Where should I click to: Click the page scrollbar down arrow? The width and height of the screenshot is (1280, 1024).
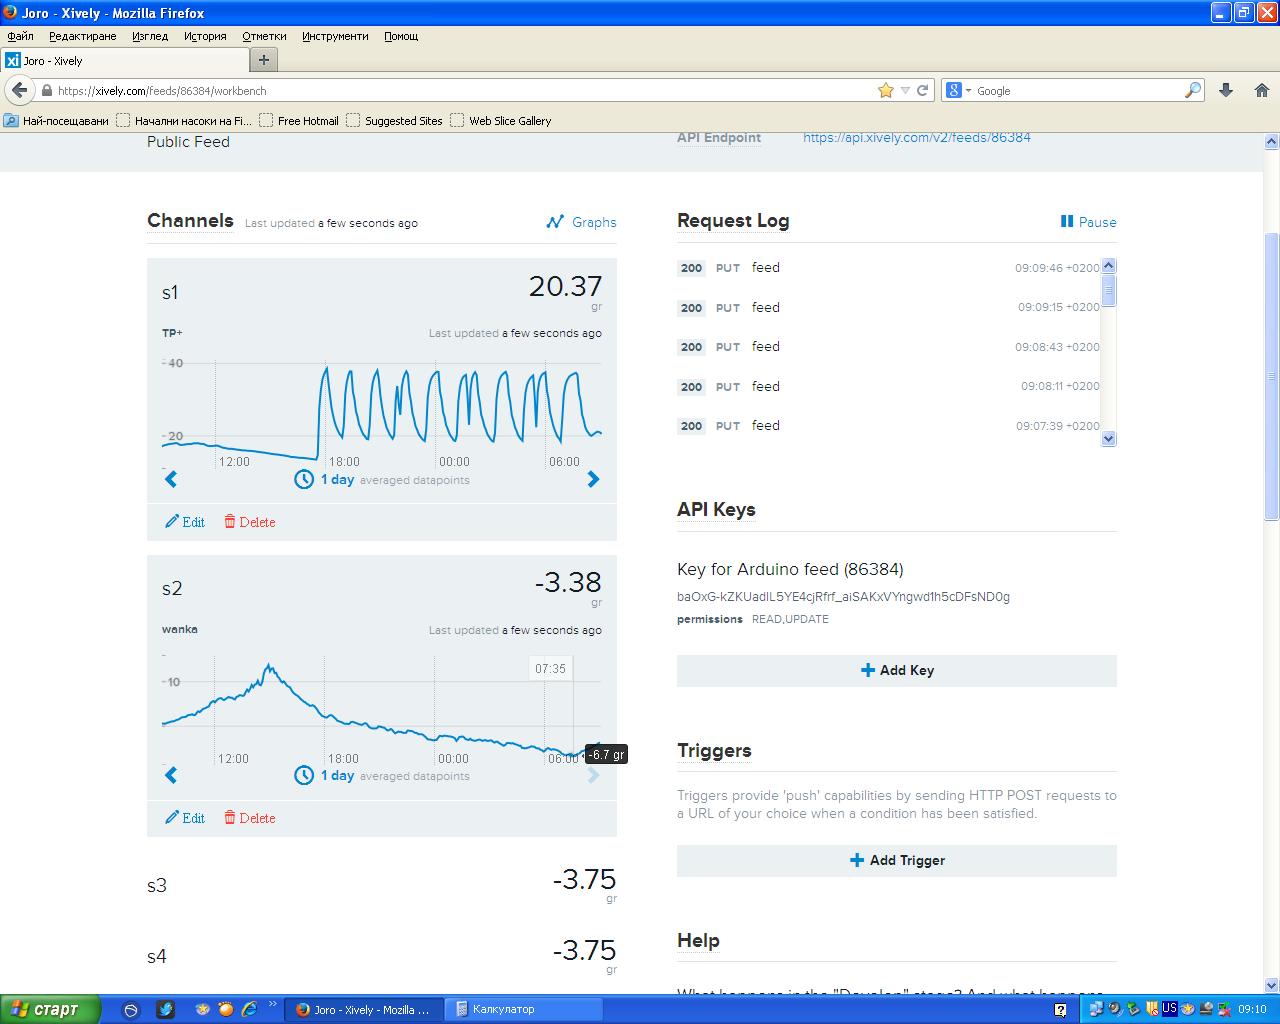[x=1272, y=985]
